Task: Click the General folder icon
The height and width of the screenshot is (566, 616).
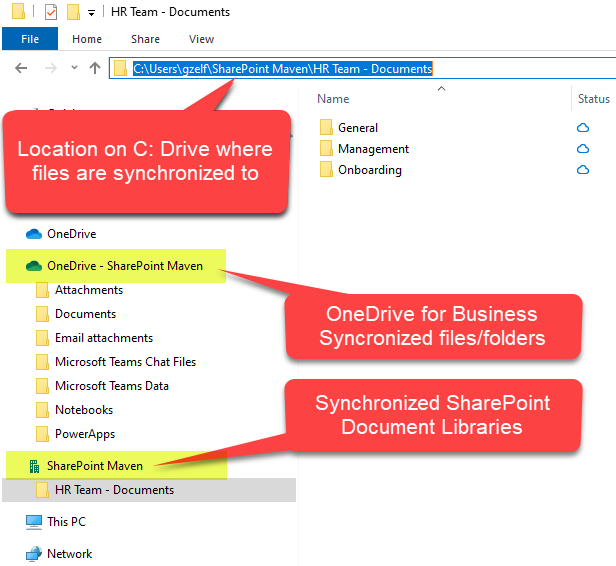Action: [326, 127]
